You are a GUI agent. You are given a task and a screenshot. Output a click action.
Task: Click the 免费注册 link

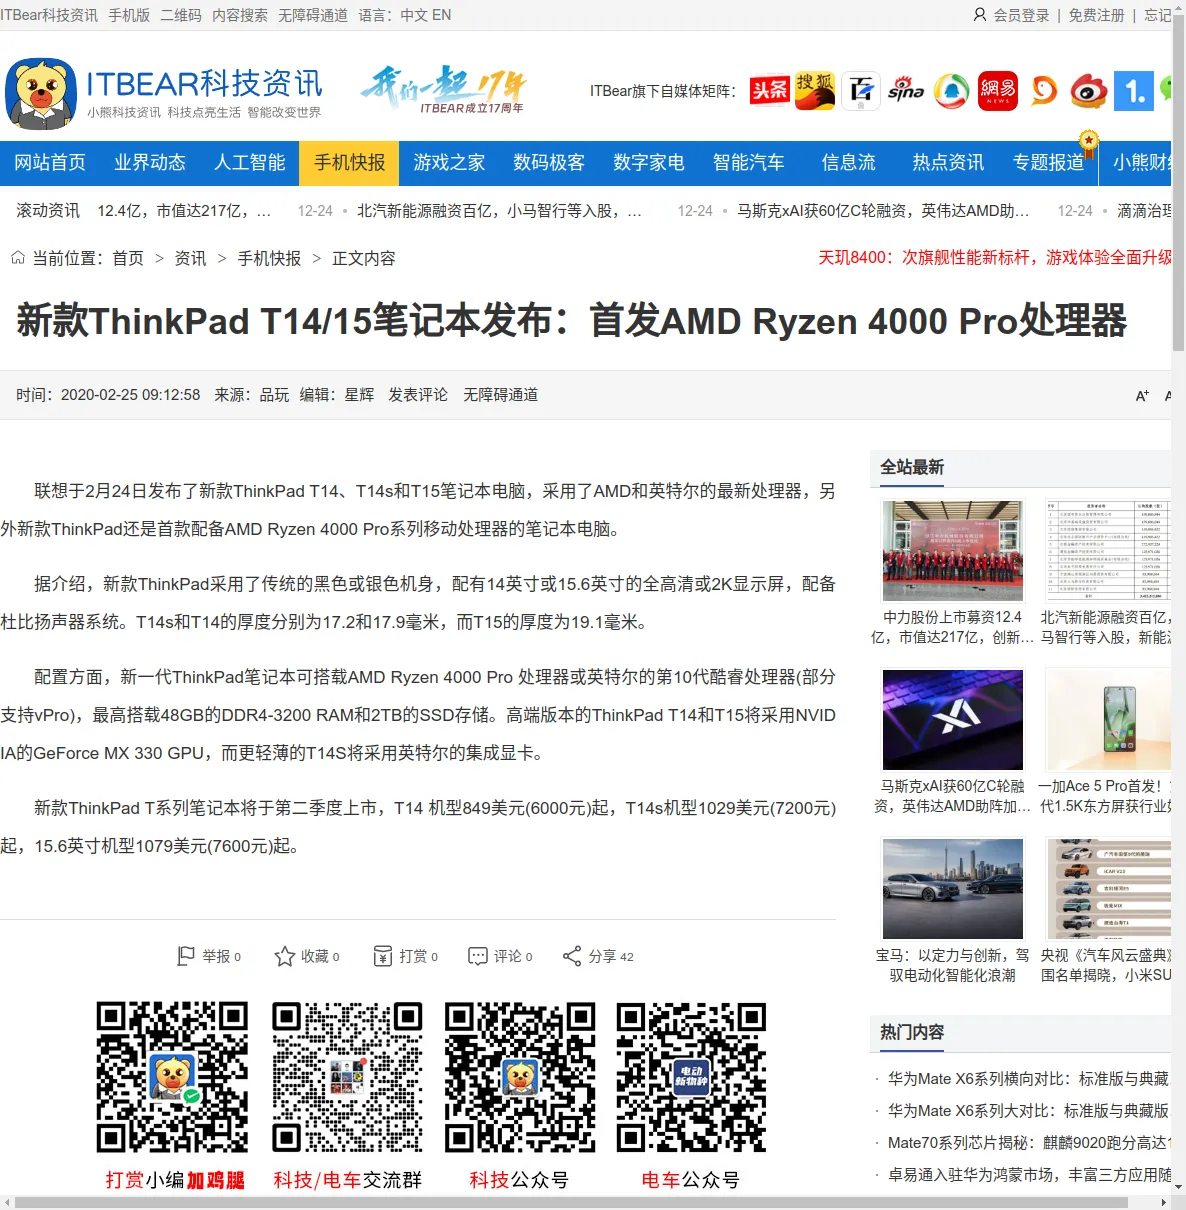[1096, 15]
